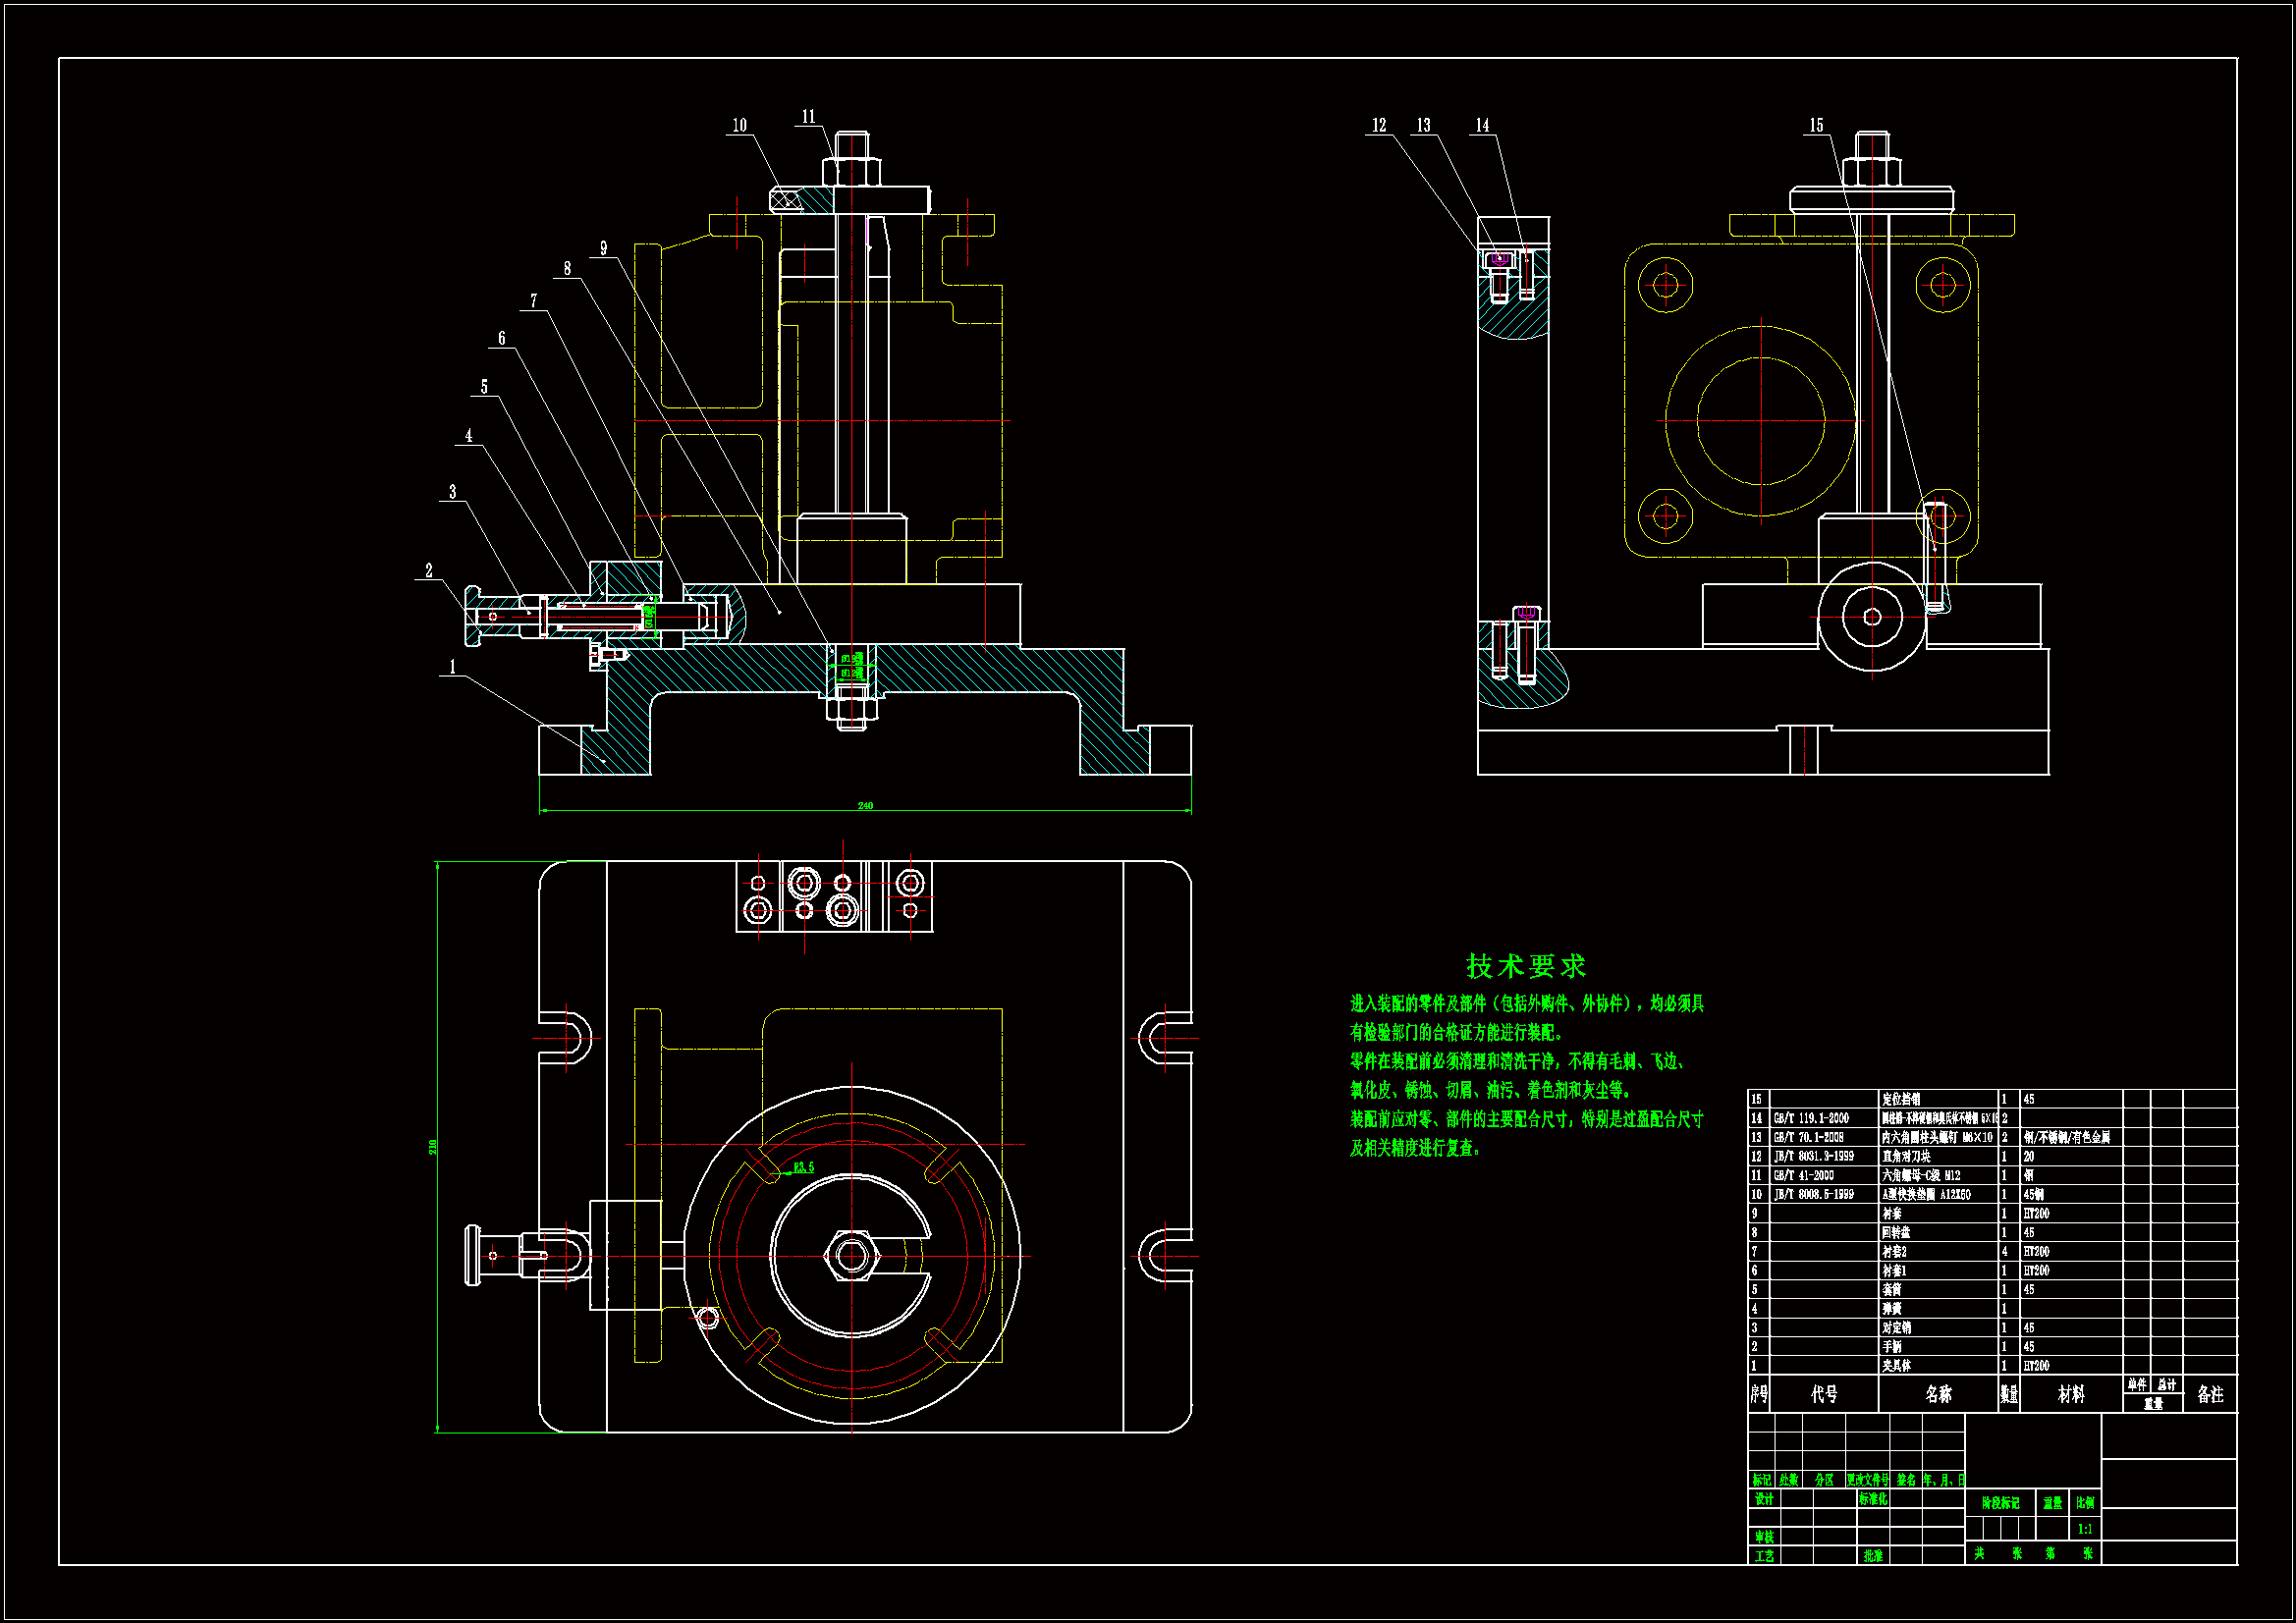Click the hex nut in plan view
This screenshot has width=2296, height=1623.
tap(851, 1255)
